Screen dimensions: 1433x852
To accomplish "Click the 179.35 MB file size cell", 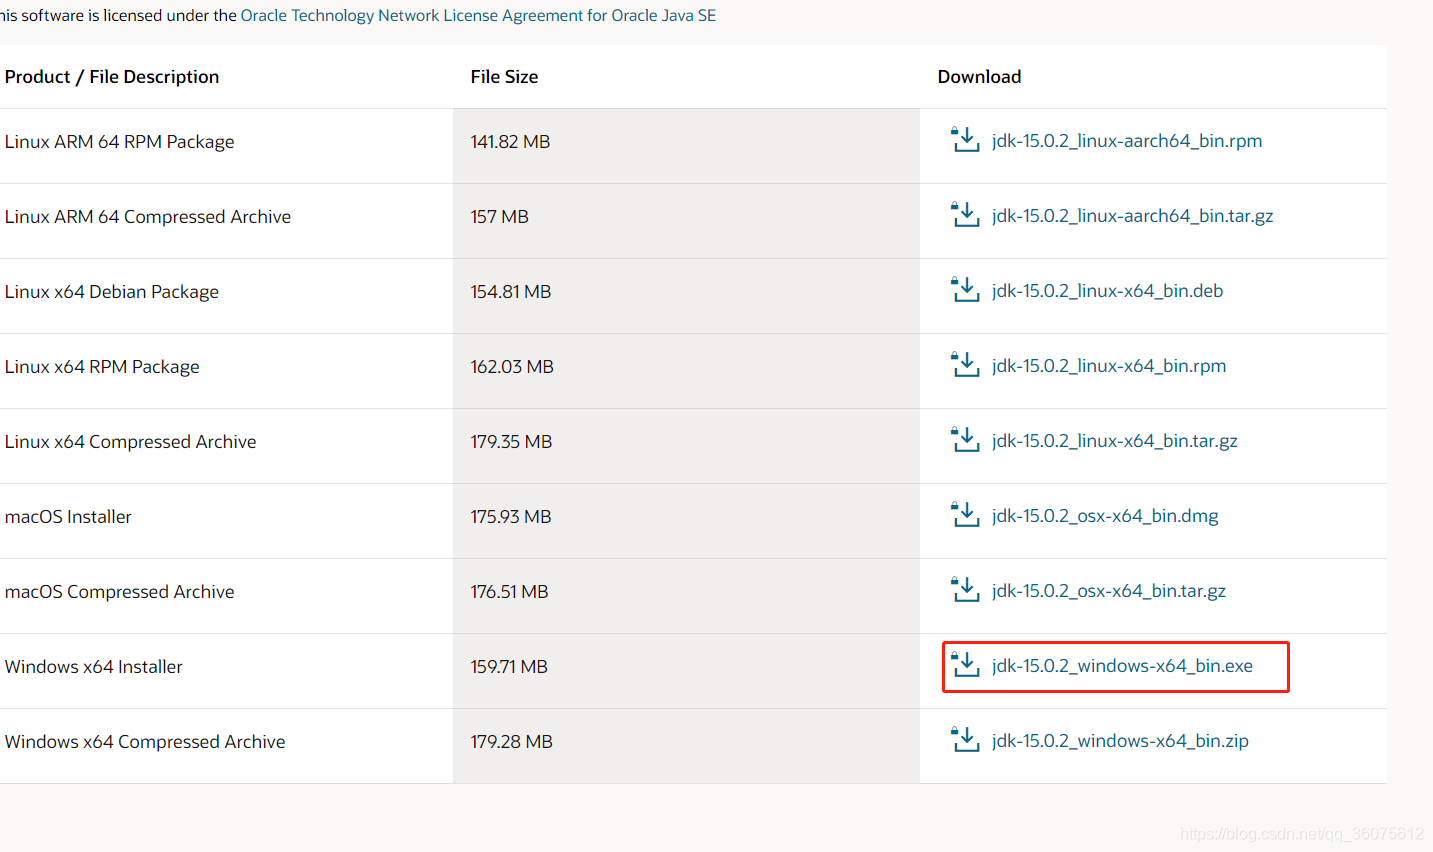I will 686,446.
